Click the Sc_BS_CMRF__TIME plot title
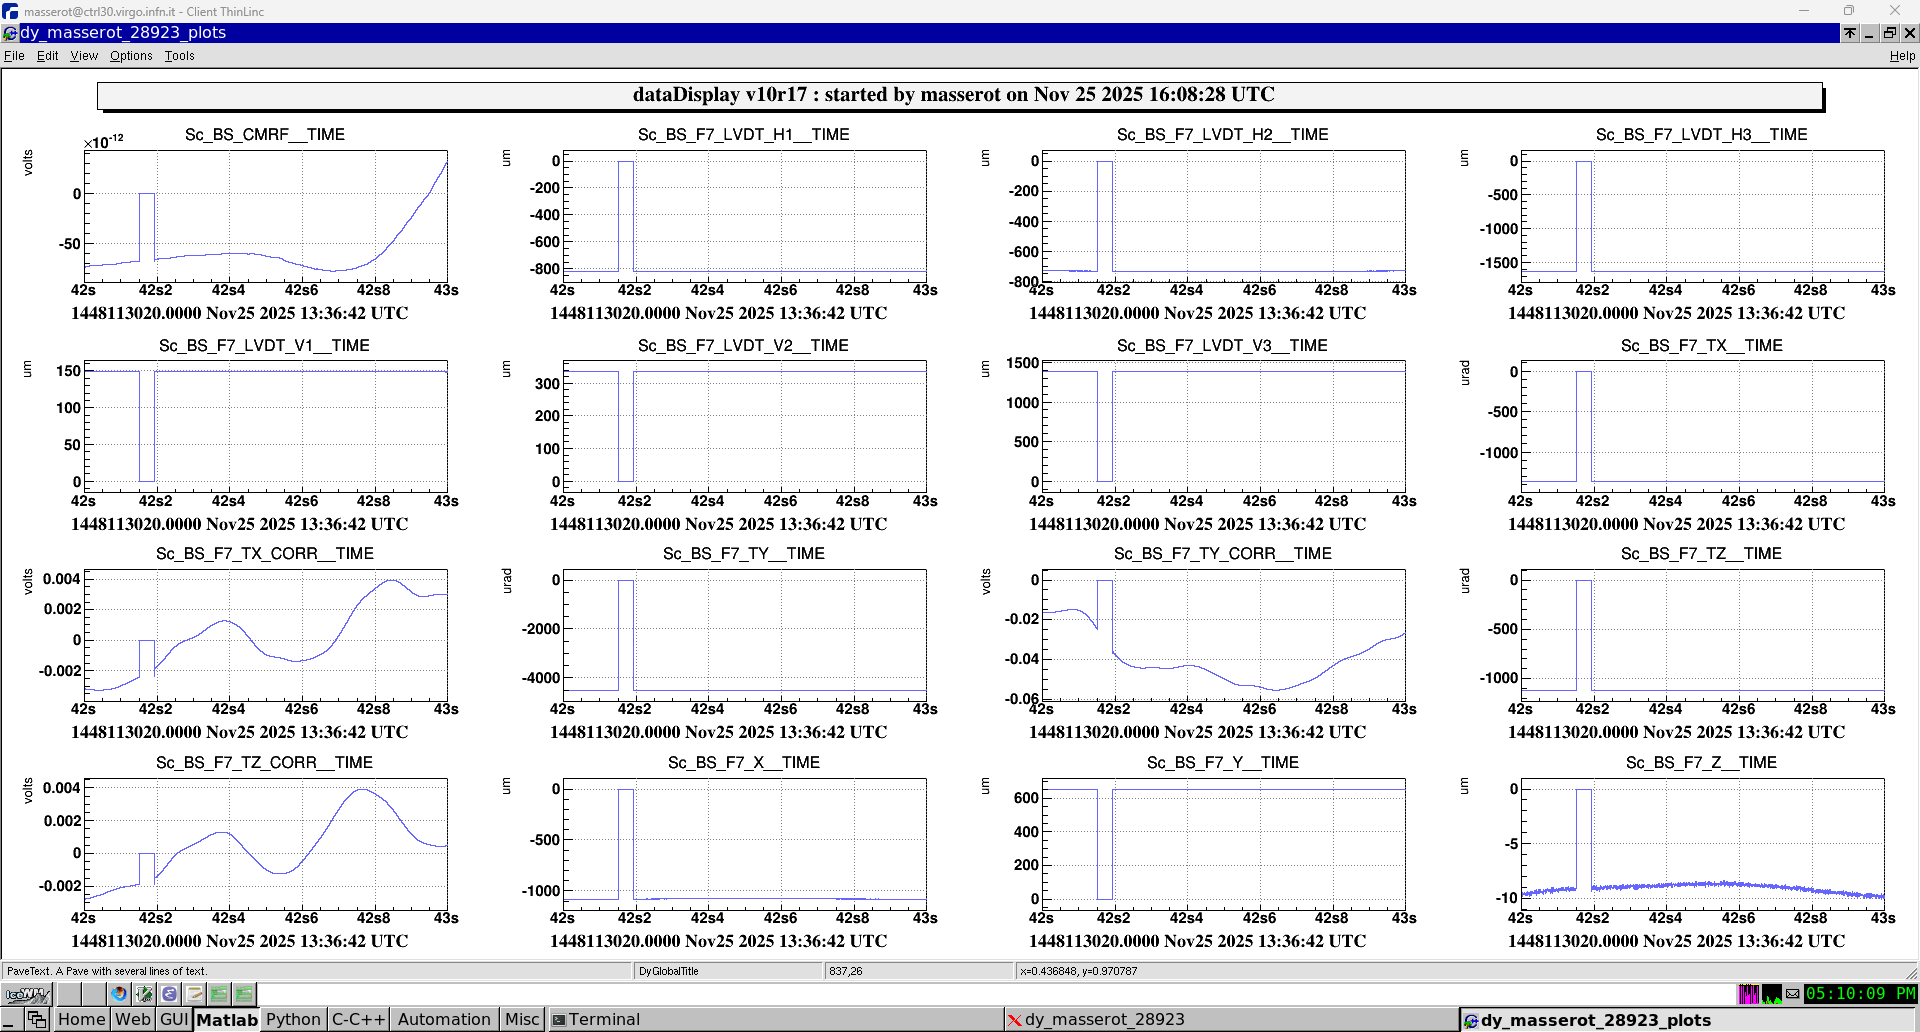This screenshot has height=1032, width=1920. [265, 135]
